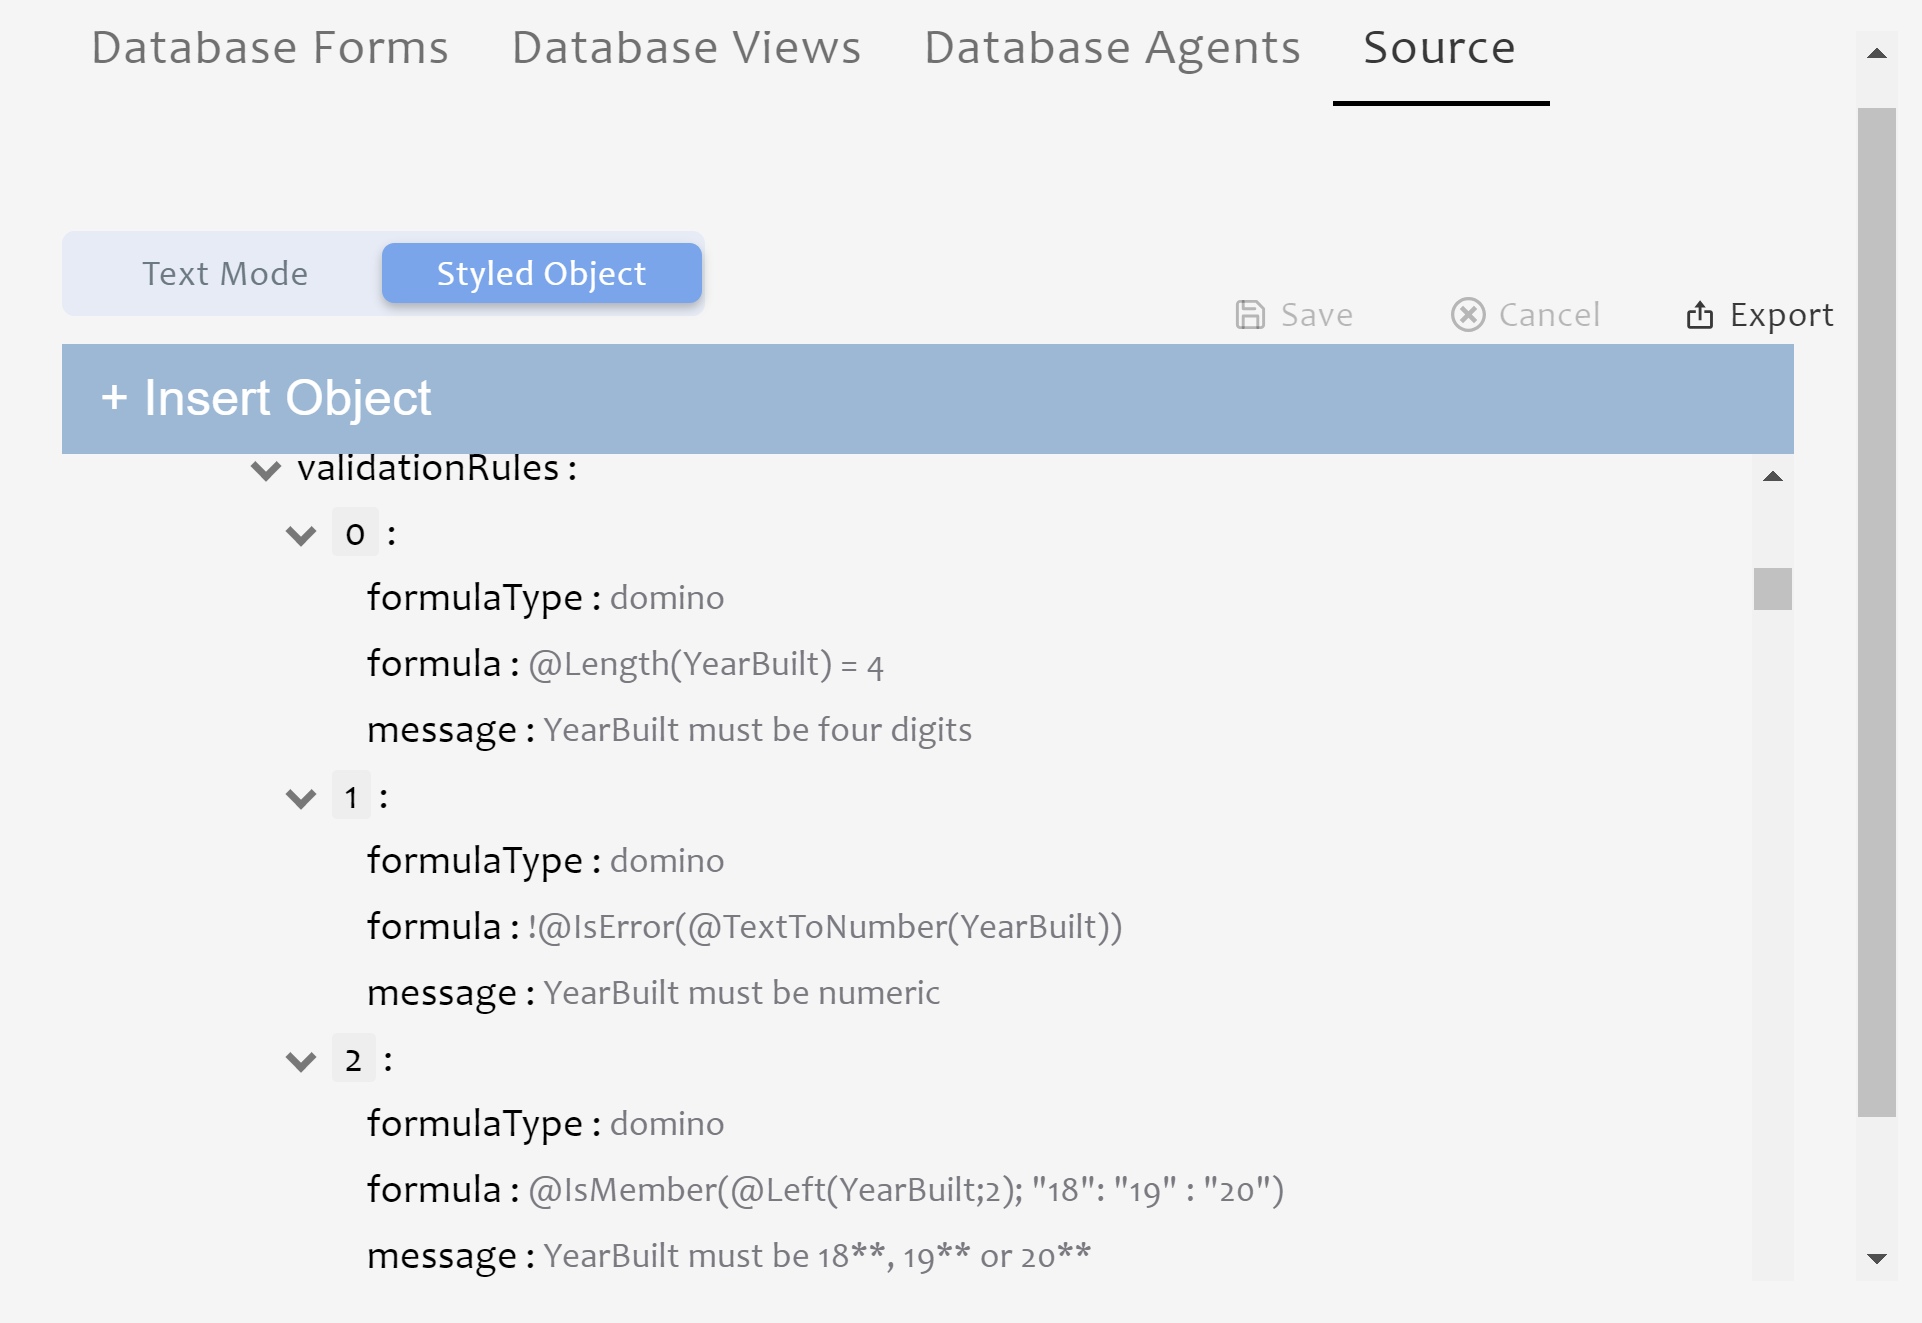Click the Insert Object bar
1922x1323 pixels.
coord(927,399)
